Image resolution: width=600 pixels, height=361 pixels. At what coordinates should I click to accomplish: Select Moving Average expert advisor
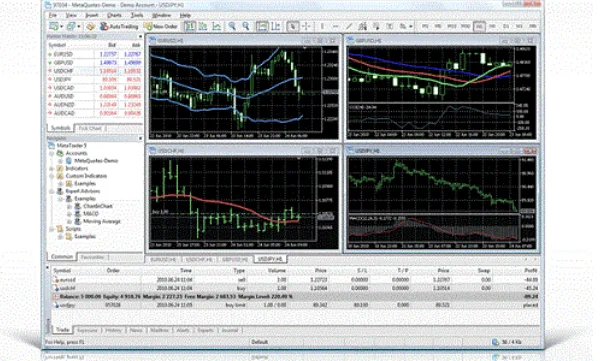pos(101,221)
